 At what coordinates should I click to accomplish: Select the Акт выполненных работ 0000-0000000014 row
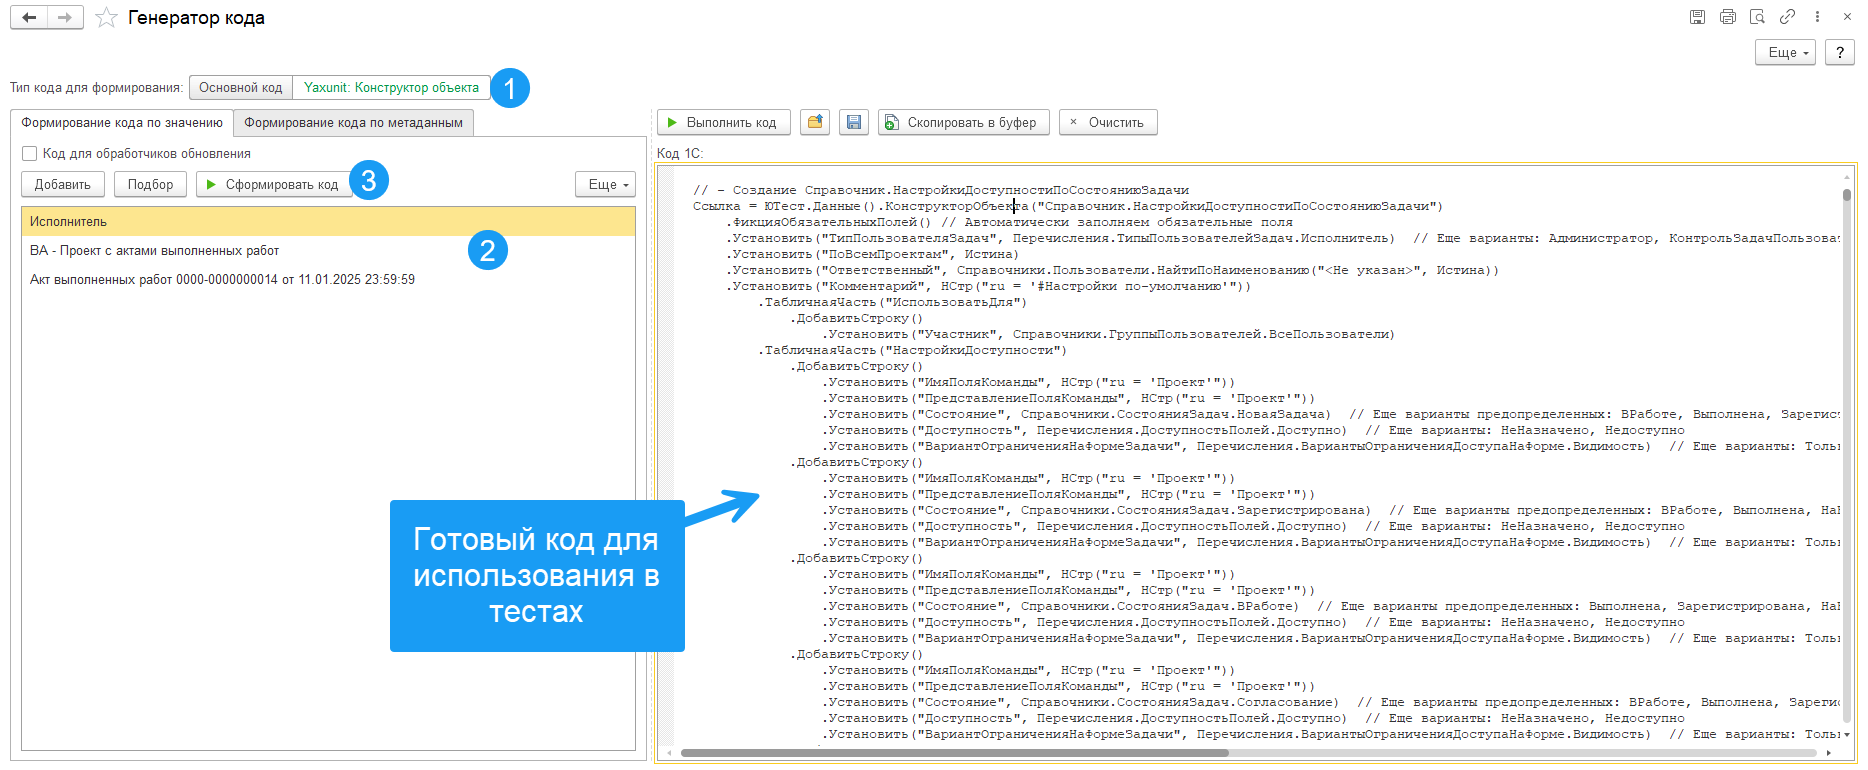328,279
